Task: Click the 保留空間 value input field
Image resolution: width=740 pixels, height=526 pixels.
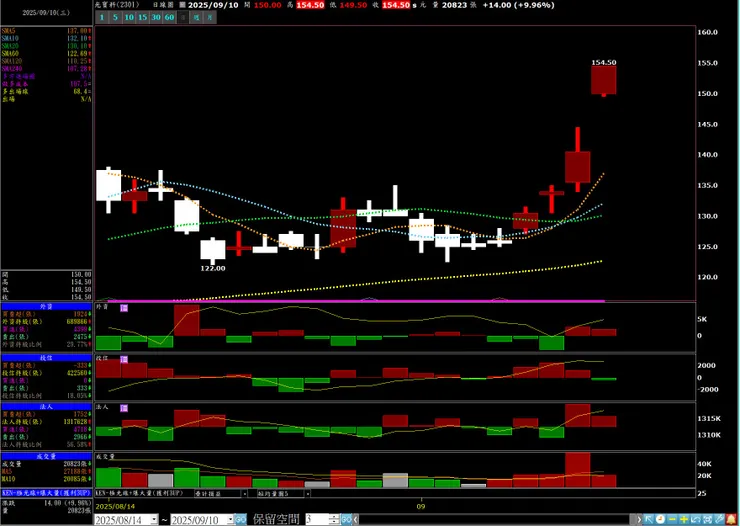Action: click(316, 519)
